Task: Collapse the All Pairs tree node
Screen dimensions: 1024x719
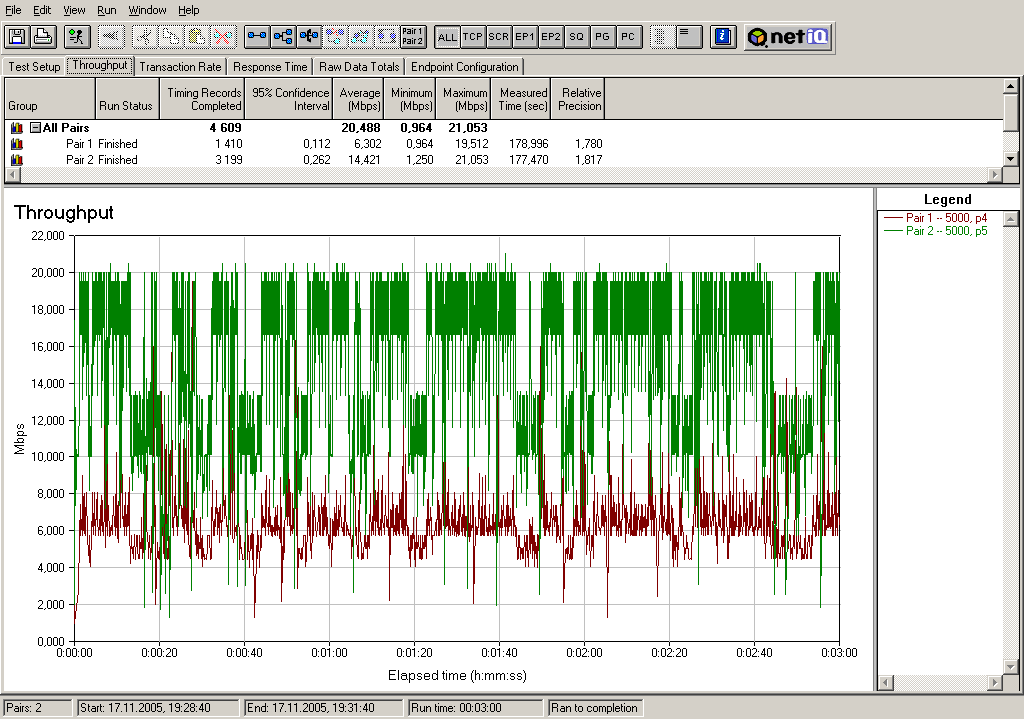Action: click(x=35, y=128)
